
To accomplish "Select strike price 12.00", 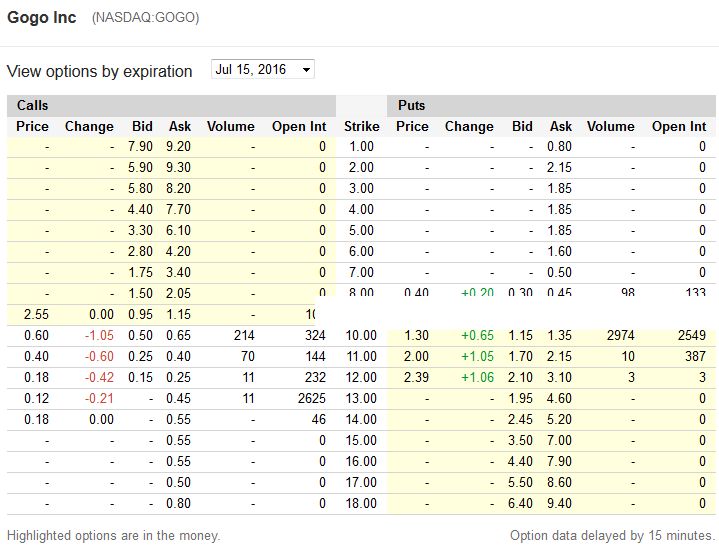I will (x=361, y=377).
